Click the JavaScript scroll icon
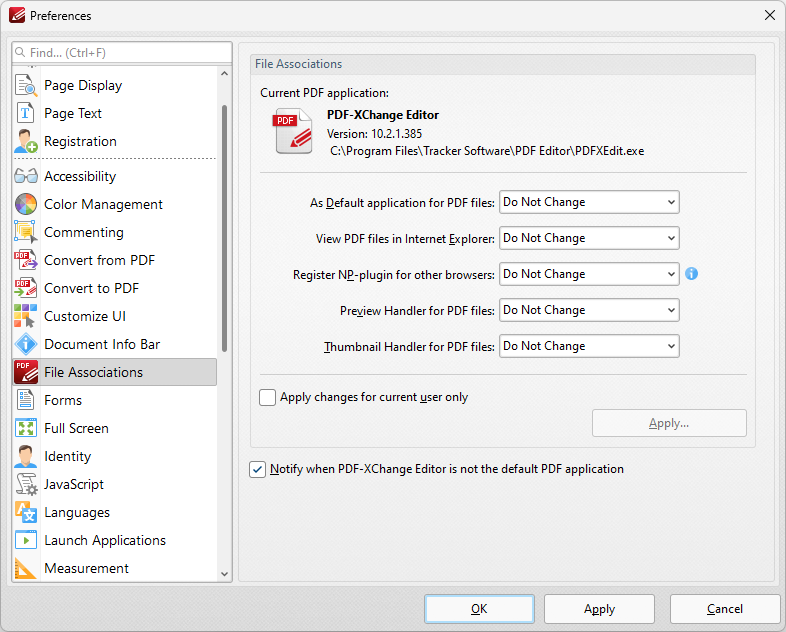This screenshot has height=632, width=786. pyautogui.click(x=26, y=485)
